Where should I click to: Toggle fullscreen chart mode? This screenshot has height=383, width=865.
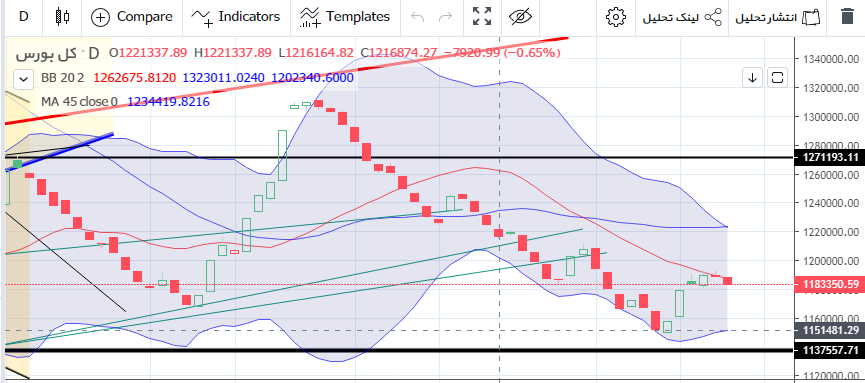pos(482,17)
